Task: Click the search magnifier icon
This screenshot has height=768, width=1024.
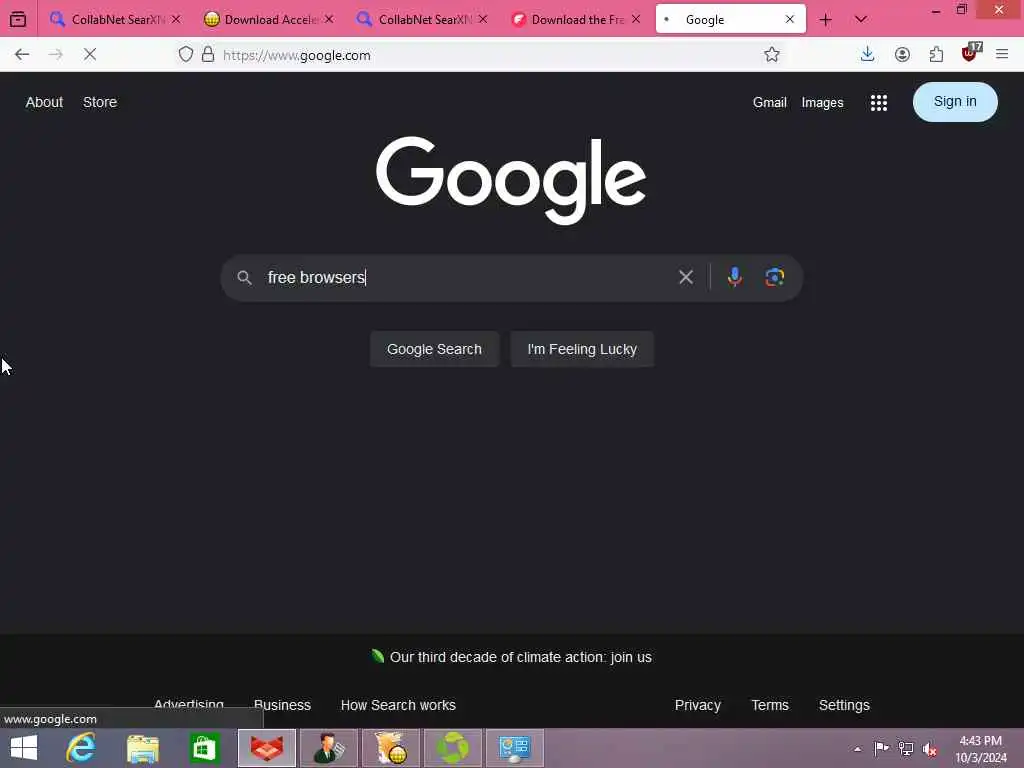Action: [x=244, y=278]
